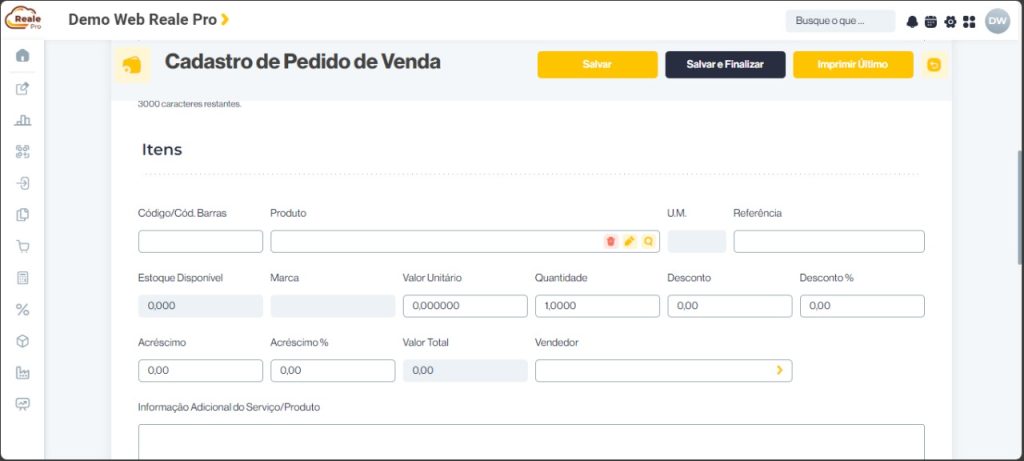Focus the Código/Cód. Barras input field
This screenshot has height=461, width=1024.
coord(200,241)
